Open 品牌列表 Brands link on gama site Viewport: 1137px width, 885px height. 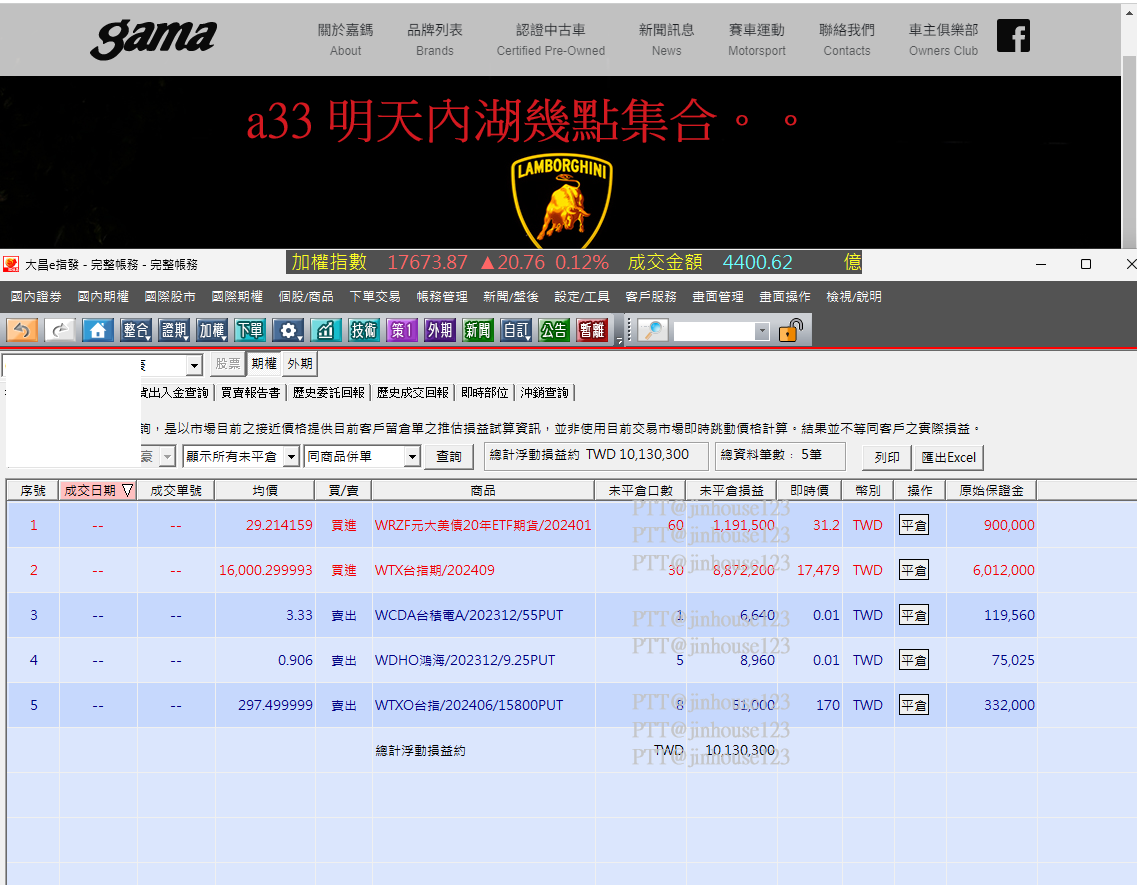tap(435, 39)
